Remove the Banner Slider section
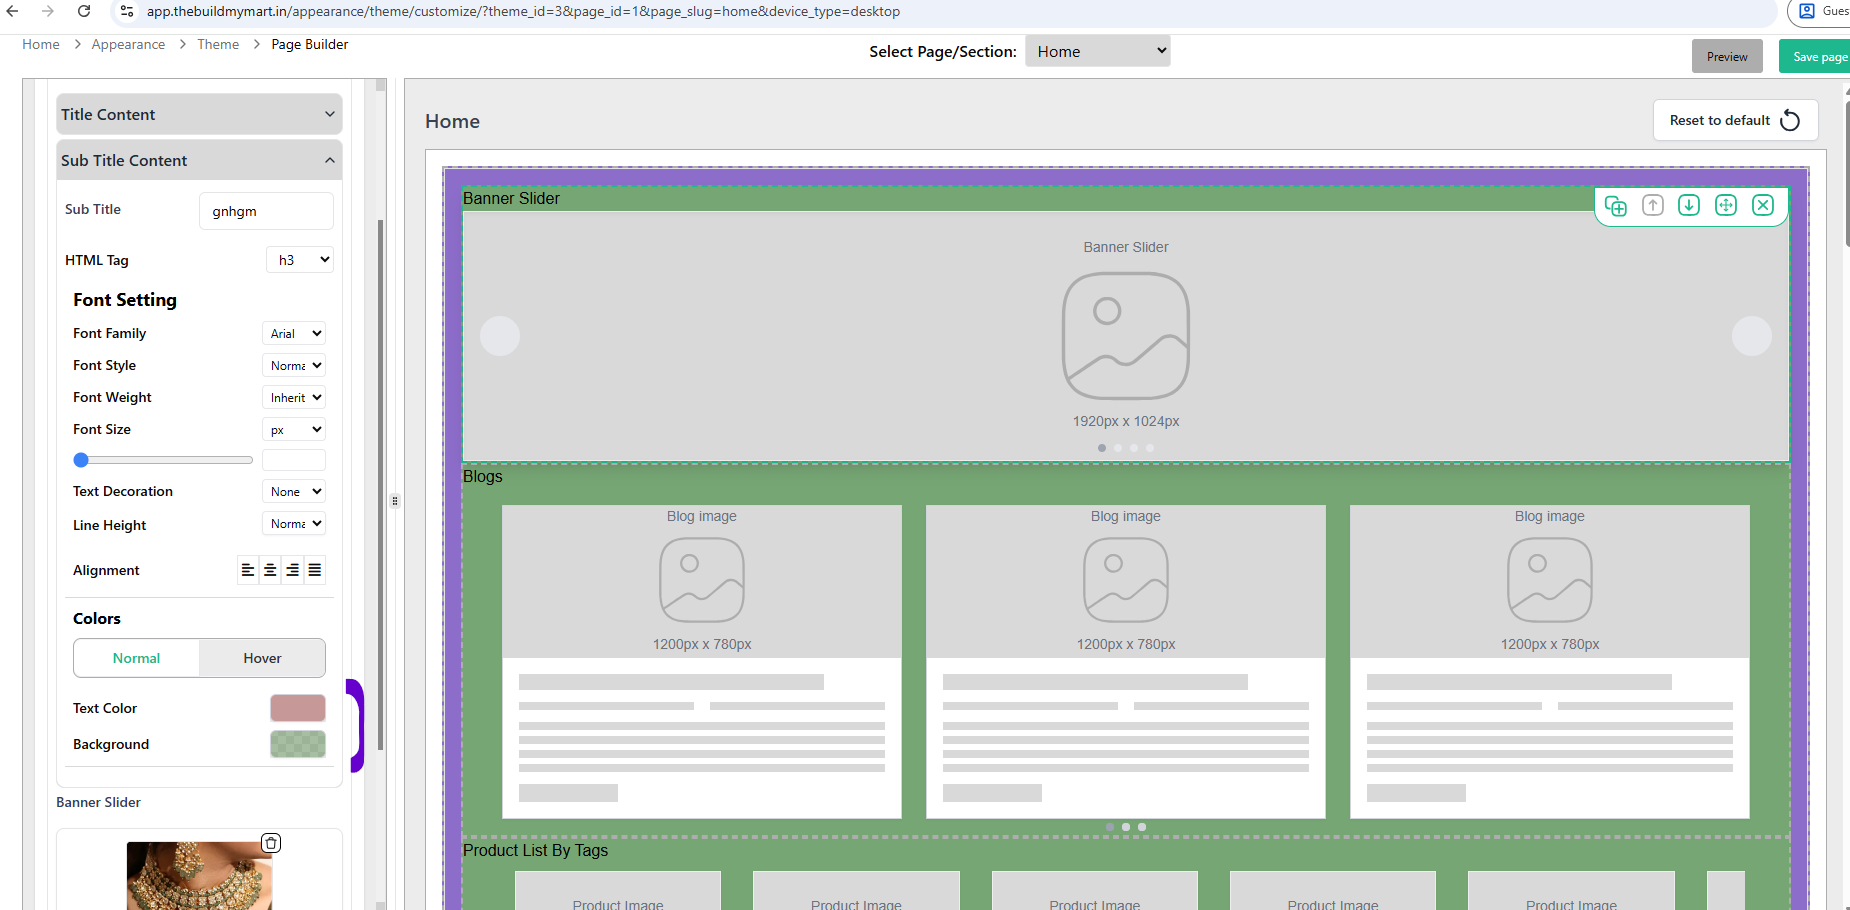This screenshot has height=910, width=1850. pyautogui.click(x=1763, y=205)
